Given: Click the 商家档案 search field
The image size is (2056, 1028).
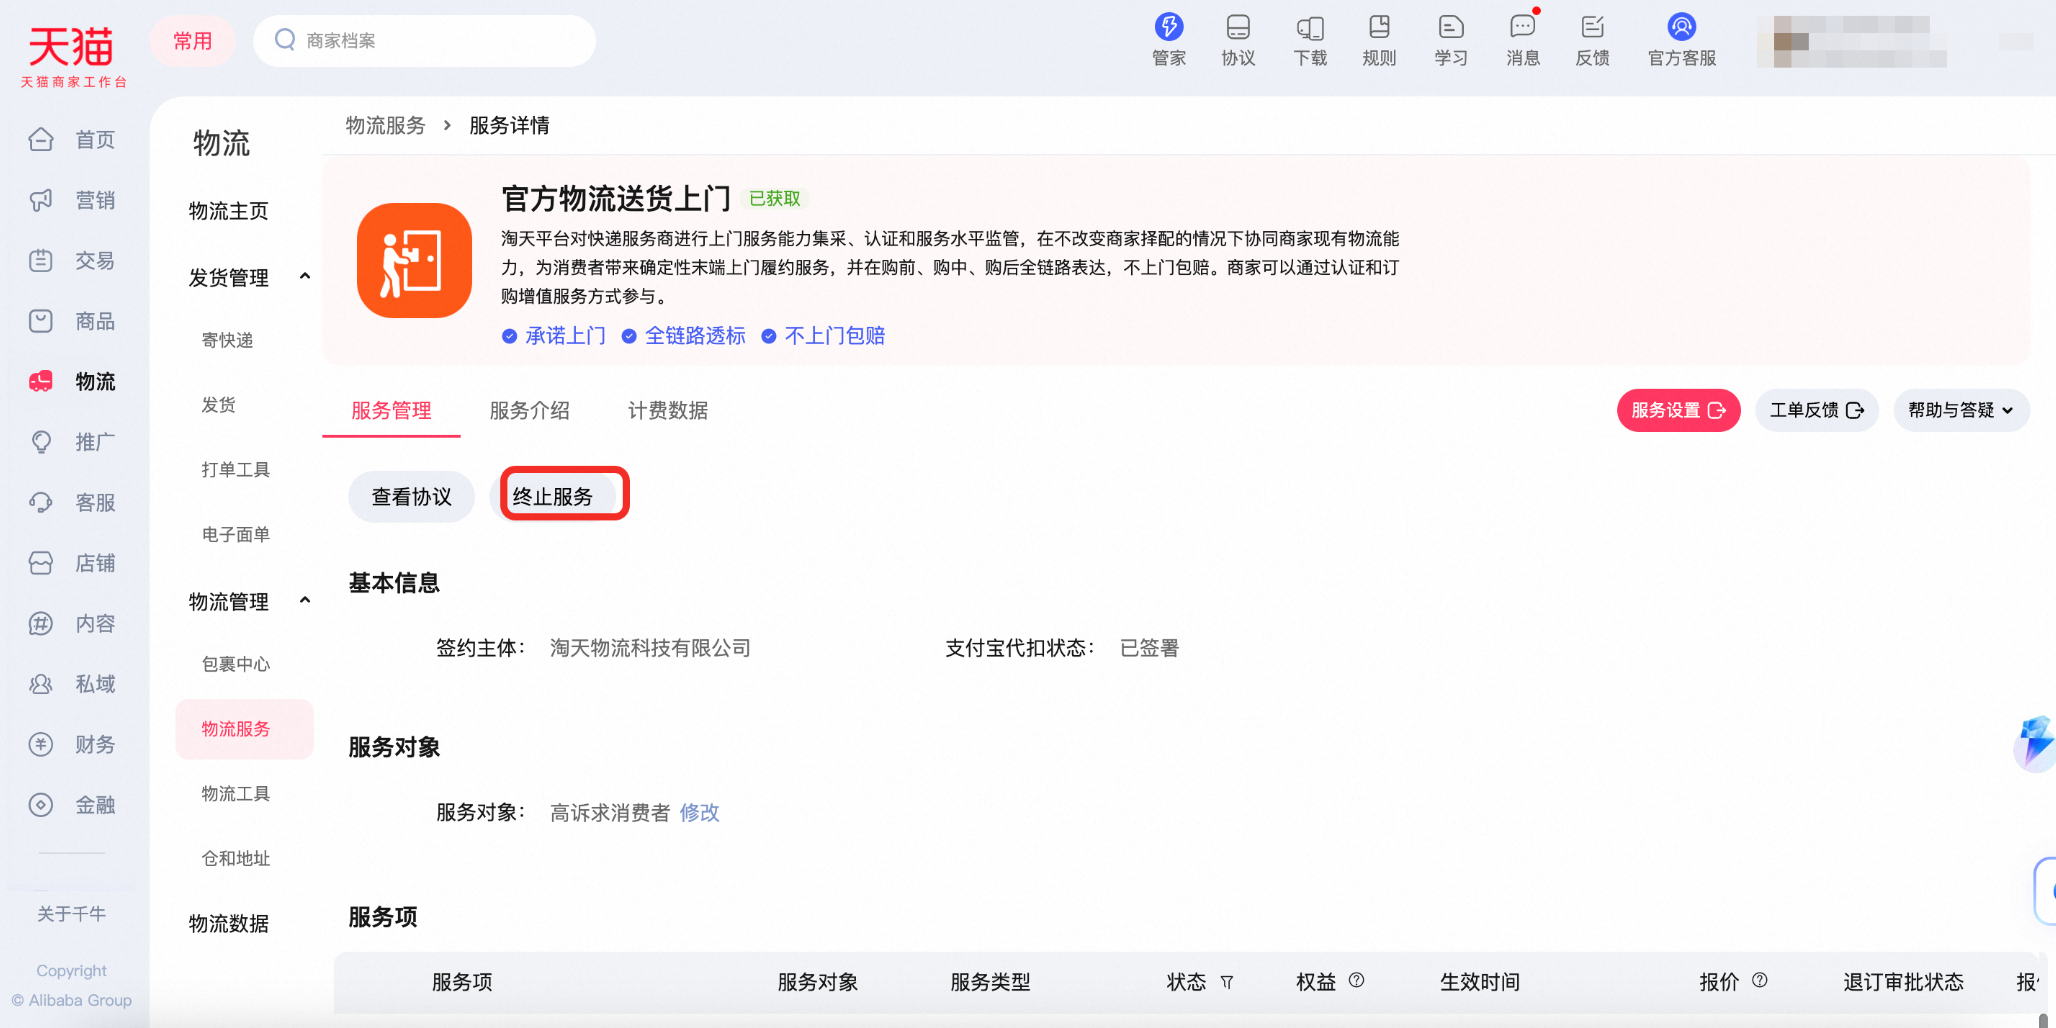Looking at the screenshot, I should 424,41.
